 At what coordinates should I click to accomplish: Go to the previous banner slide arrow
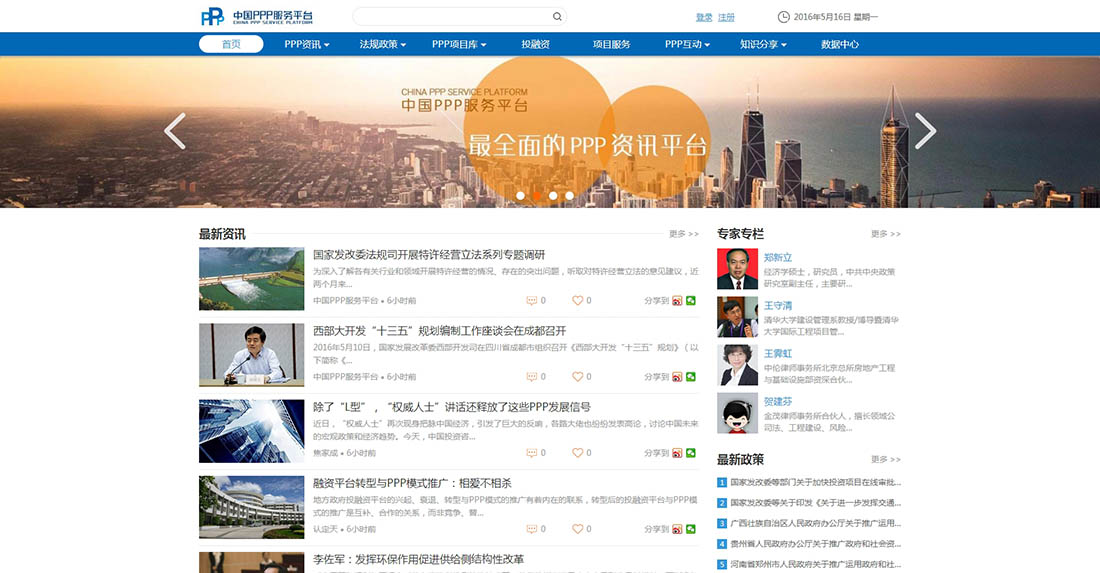(175, 131)
